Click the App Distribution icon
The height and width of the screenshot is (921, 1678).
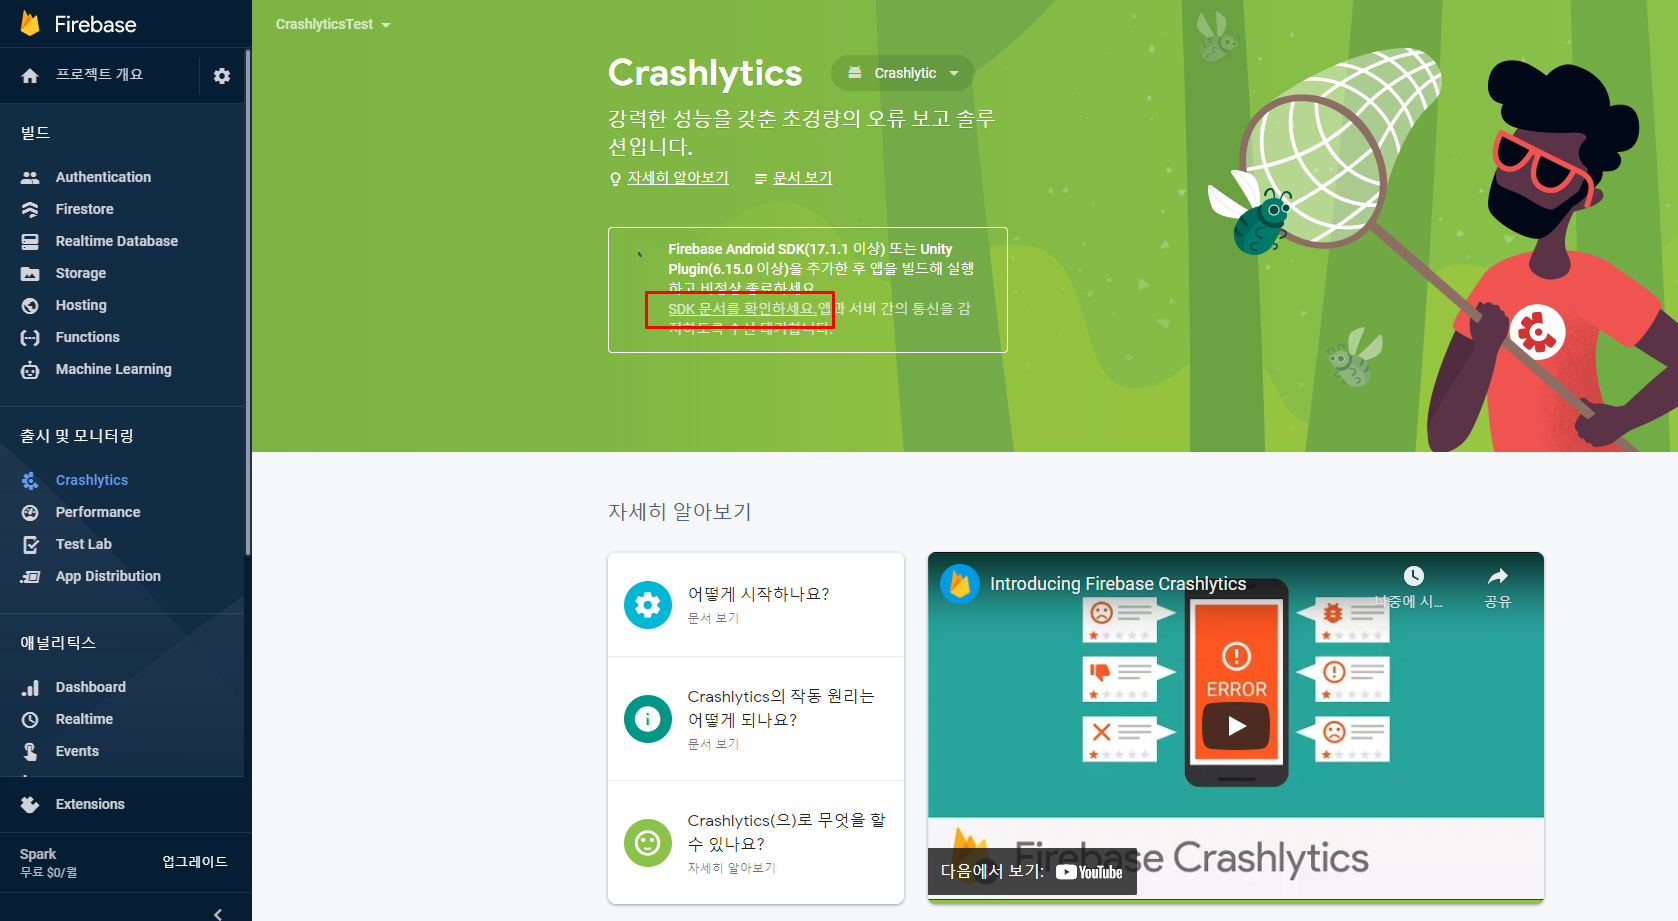30,576
